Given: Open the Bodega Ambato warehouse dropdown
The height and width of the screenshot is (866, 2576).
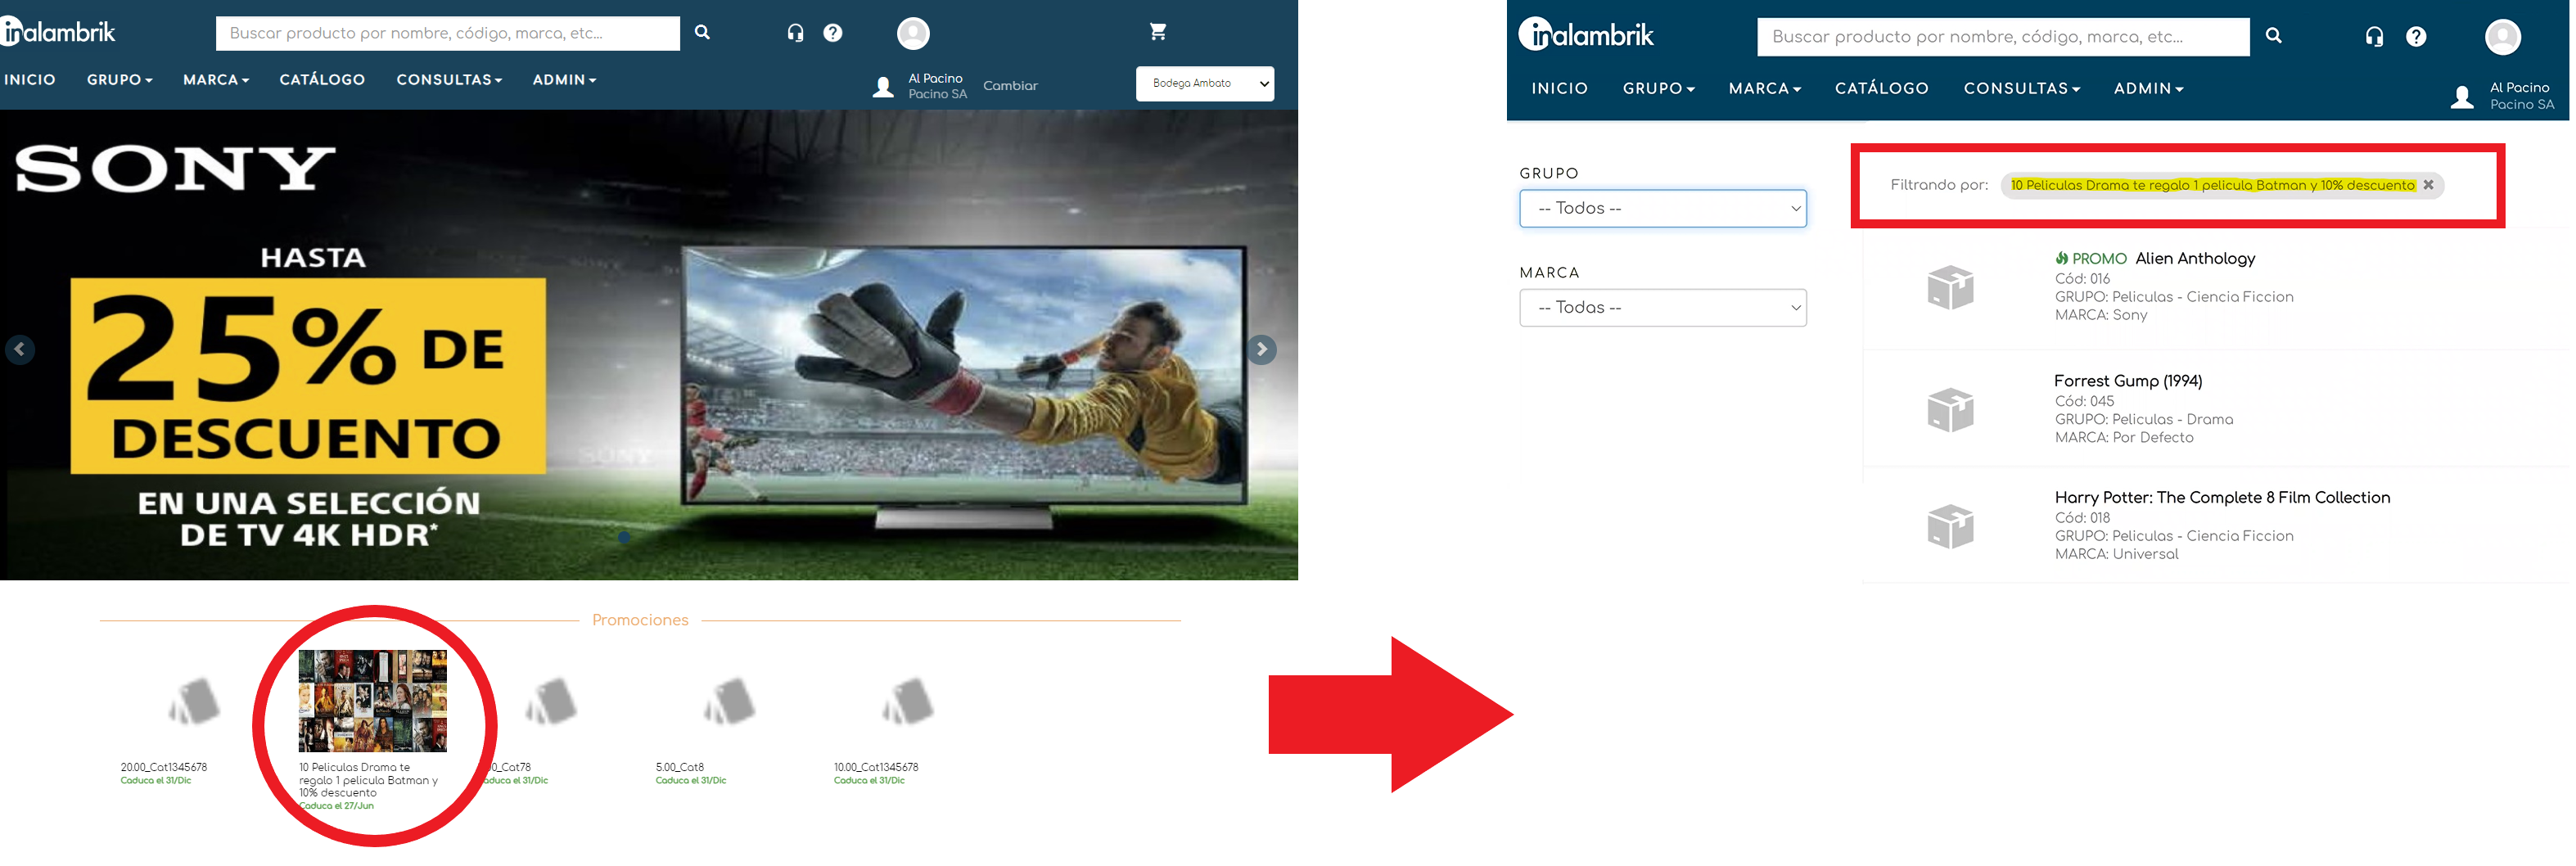Looking at the screenshot, I should pos(1205,84).
